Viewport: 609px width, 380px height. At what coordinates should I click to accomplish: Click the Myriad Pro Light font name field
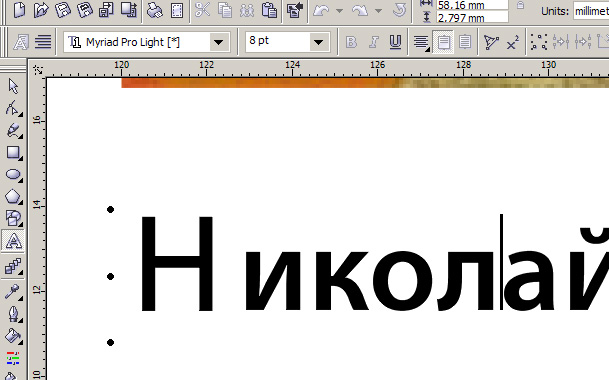pyautogui.click(x=137, y=42)
